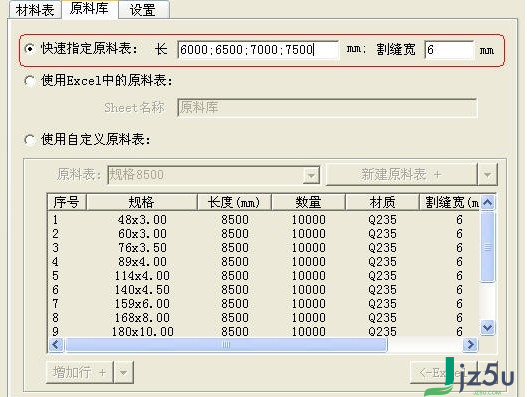527x397 pixels.
Task: Click the table scroll up arrow
Action: point(487,202)
